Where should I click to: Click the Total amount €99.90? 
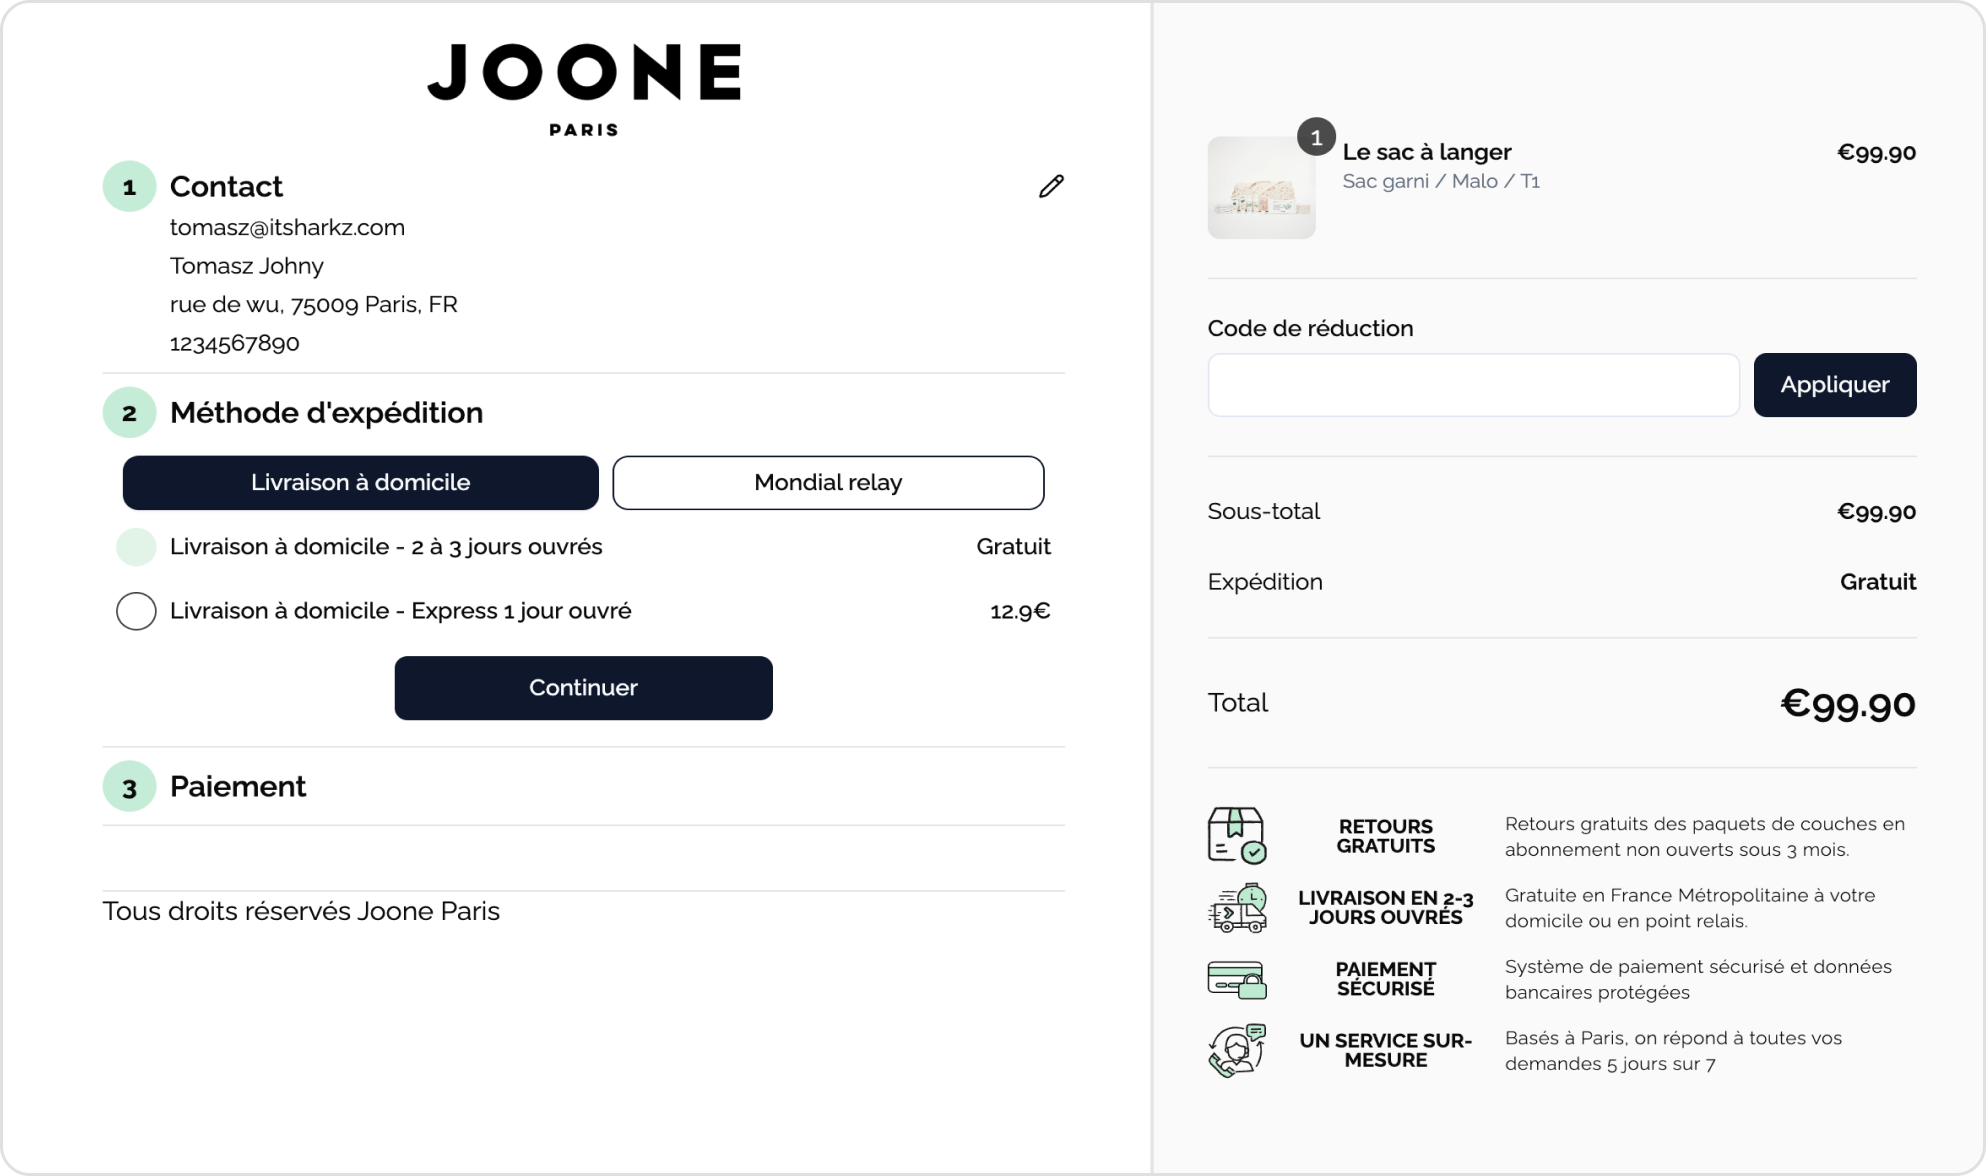tap(1848, 704)
